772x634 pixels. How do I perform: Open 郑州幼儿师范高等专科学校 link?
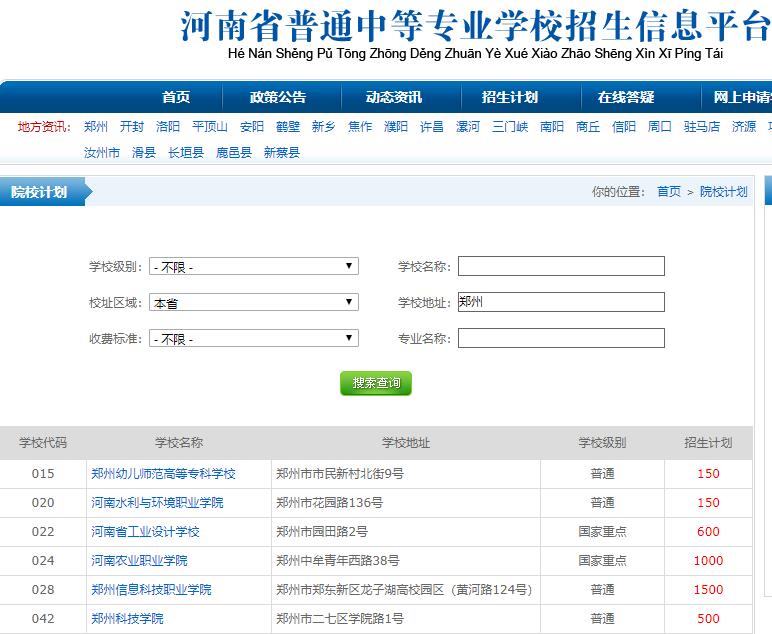point(163,474)
